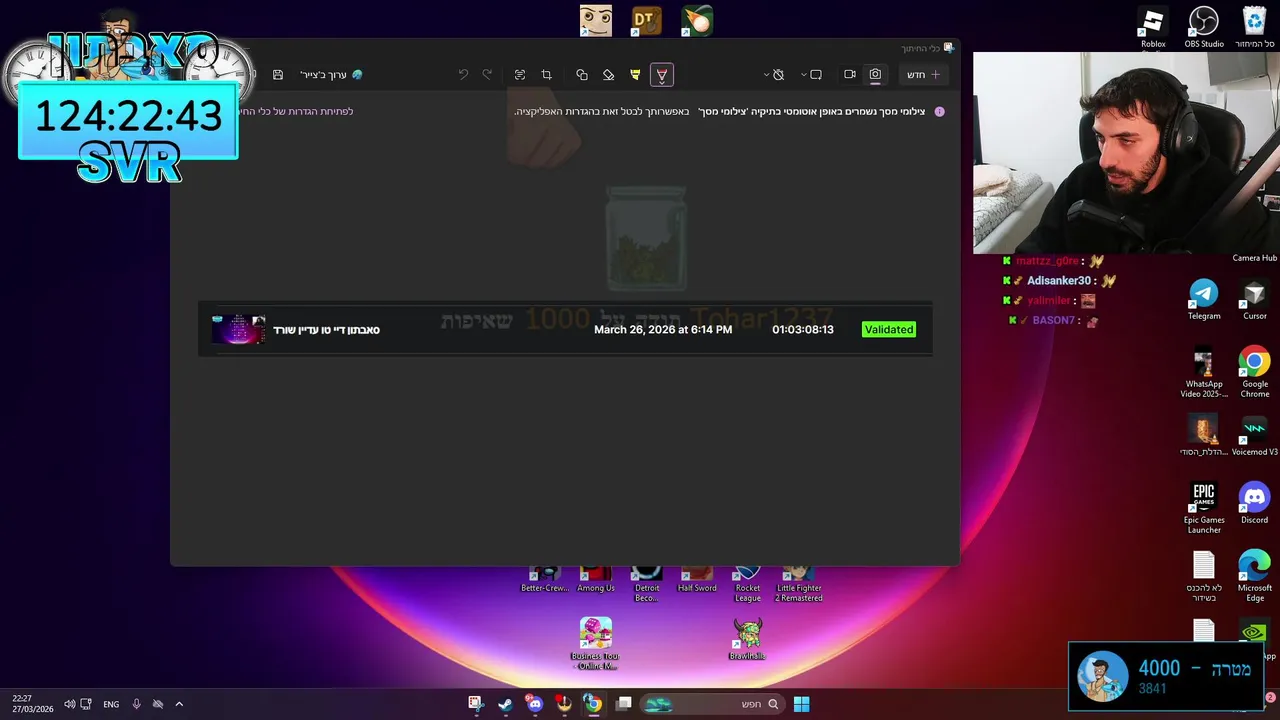This screenshot has height=720, width=1280.
Task: Open Steam from the taskbar
Action: (x=505, y=704)
